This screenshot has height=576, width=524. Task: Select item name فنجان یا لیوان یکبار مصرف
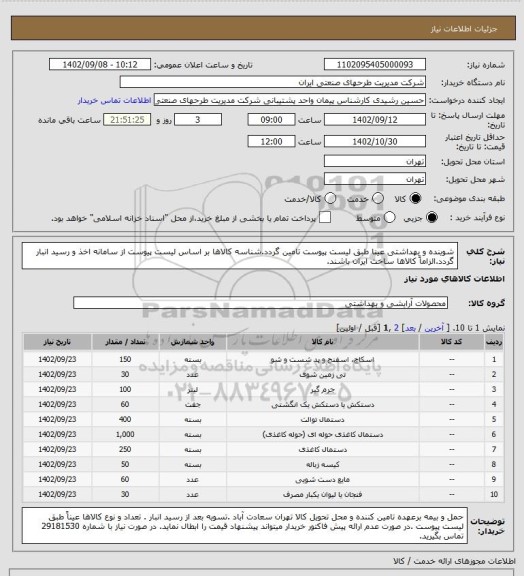(x=322, y=495)
